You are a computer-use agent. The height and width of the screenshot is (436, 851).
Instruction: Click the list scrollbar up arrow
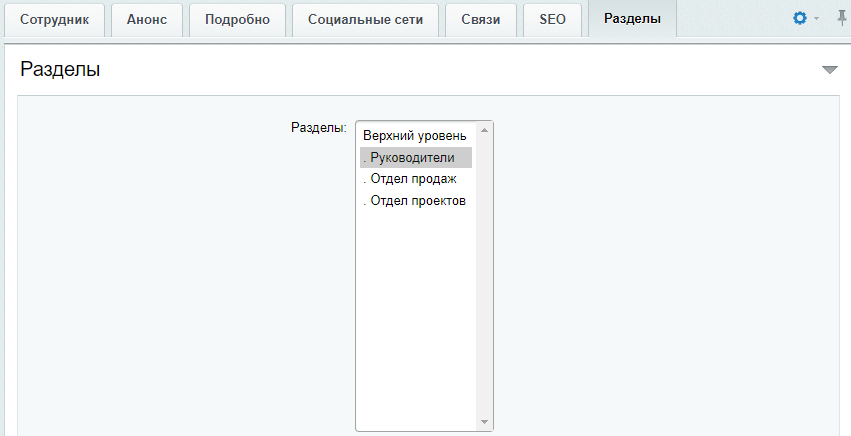pyautogui.click(x=484, y=130)
